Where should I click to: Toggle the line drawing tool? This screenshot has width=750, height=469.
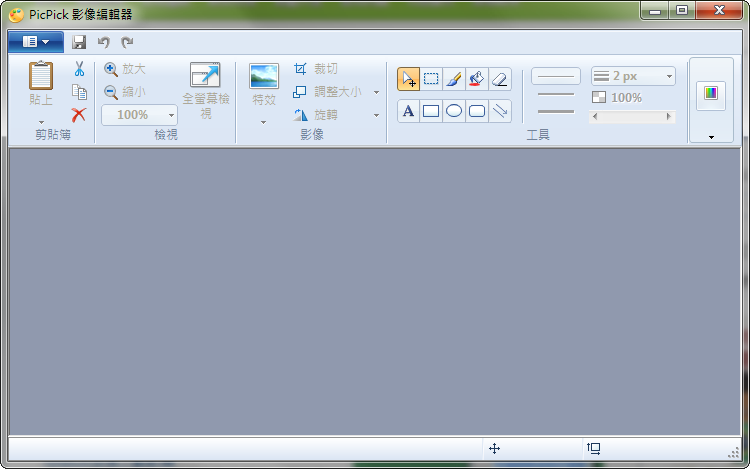tap(500, 111)
